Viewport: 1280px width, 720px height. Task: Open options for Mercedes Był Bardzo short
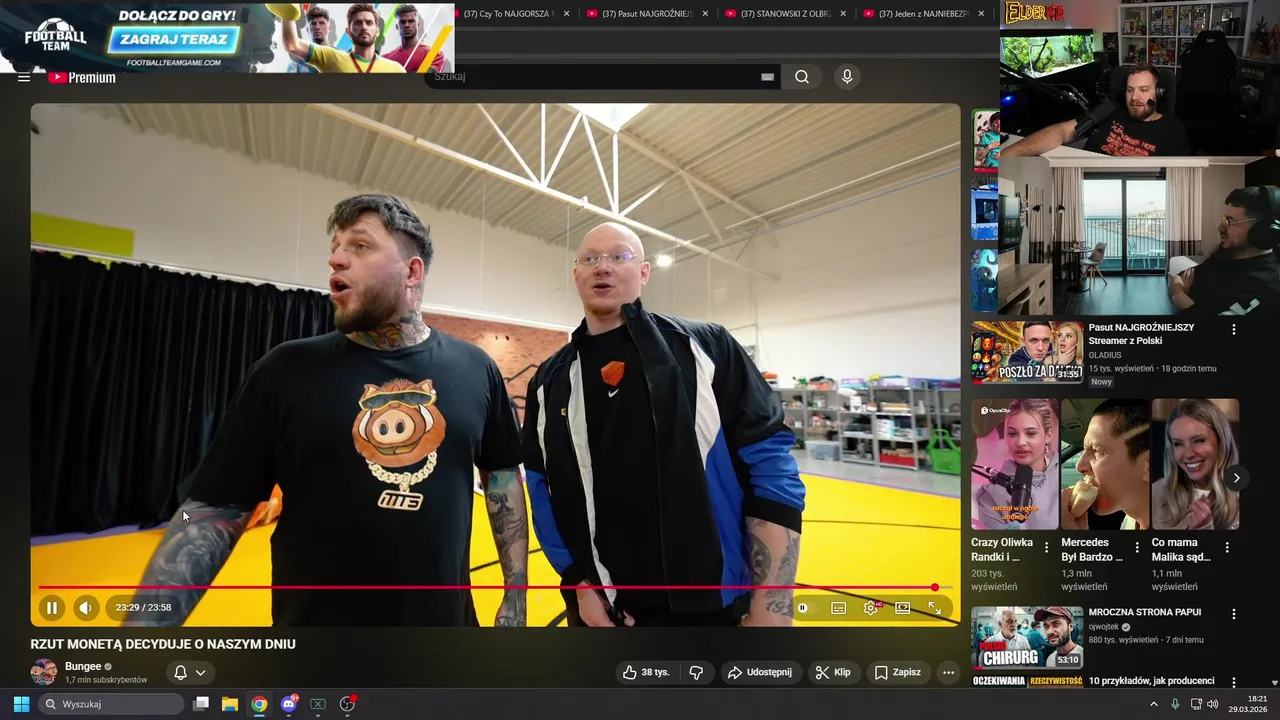[x=1136, y=547]
